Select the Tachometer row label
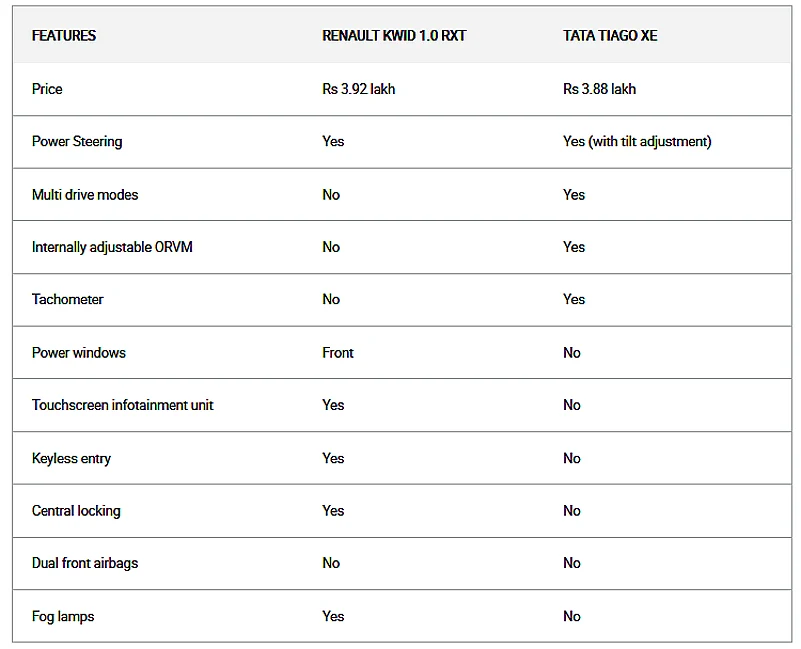 pyautogui.click(x=67, y=300)
